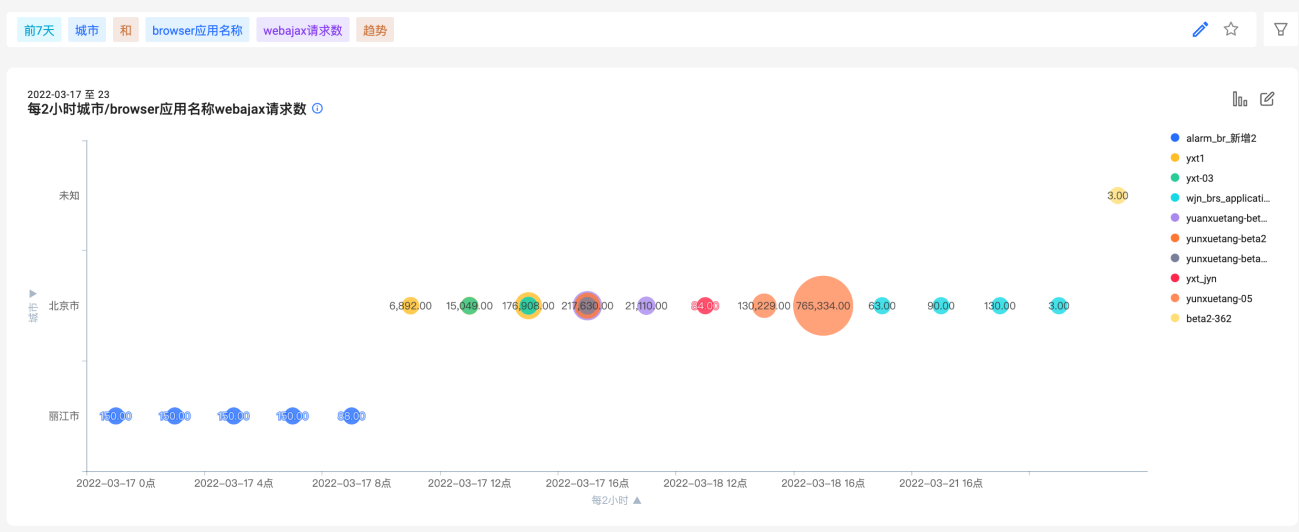Image resolution: width=1299 pixels, height=532 pixels.
Task: Select the 前7天 time range tag
Action: pyautogui.click(x=40, y=30)
